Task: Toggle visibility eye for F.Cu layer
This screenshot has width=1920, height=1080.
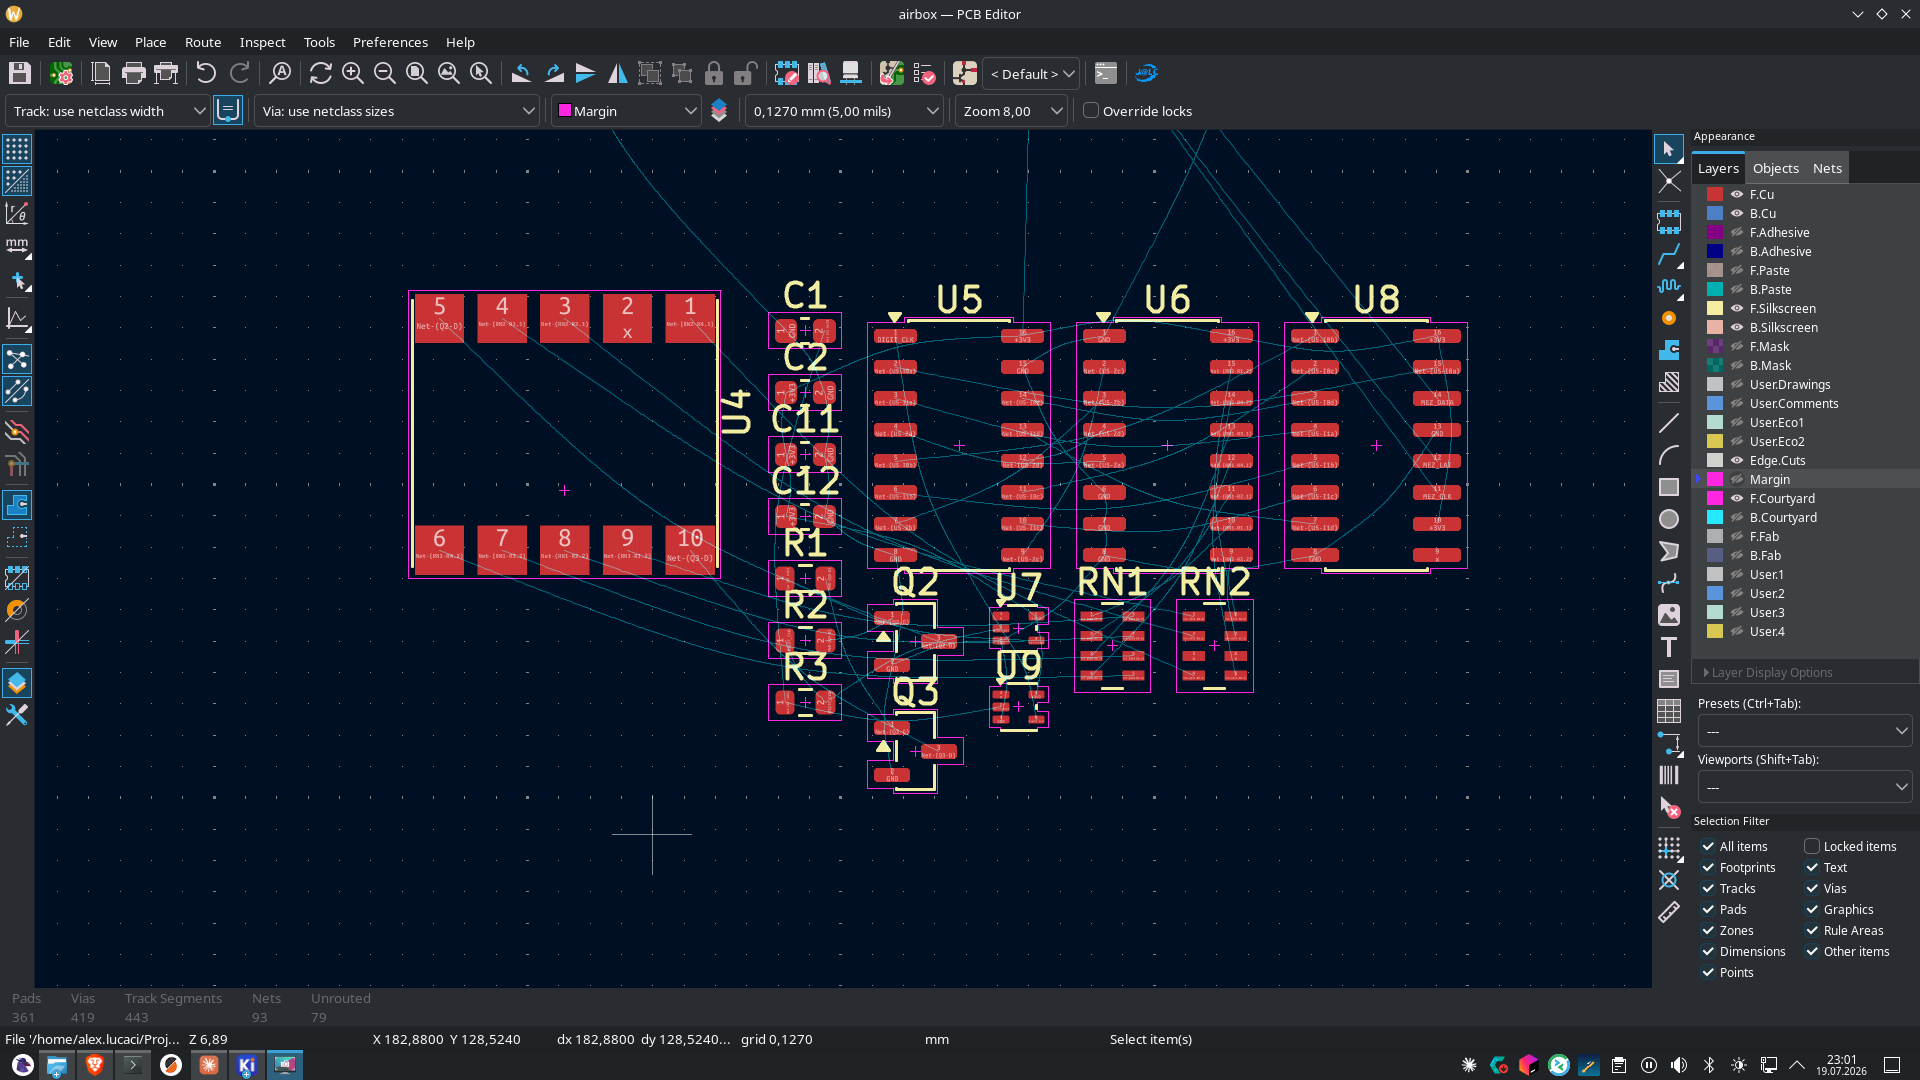Action: click(1738, 194)
